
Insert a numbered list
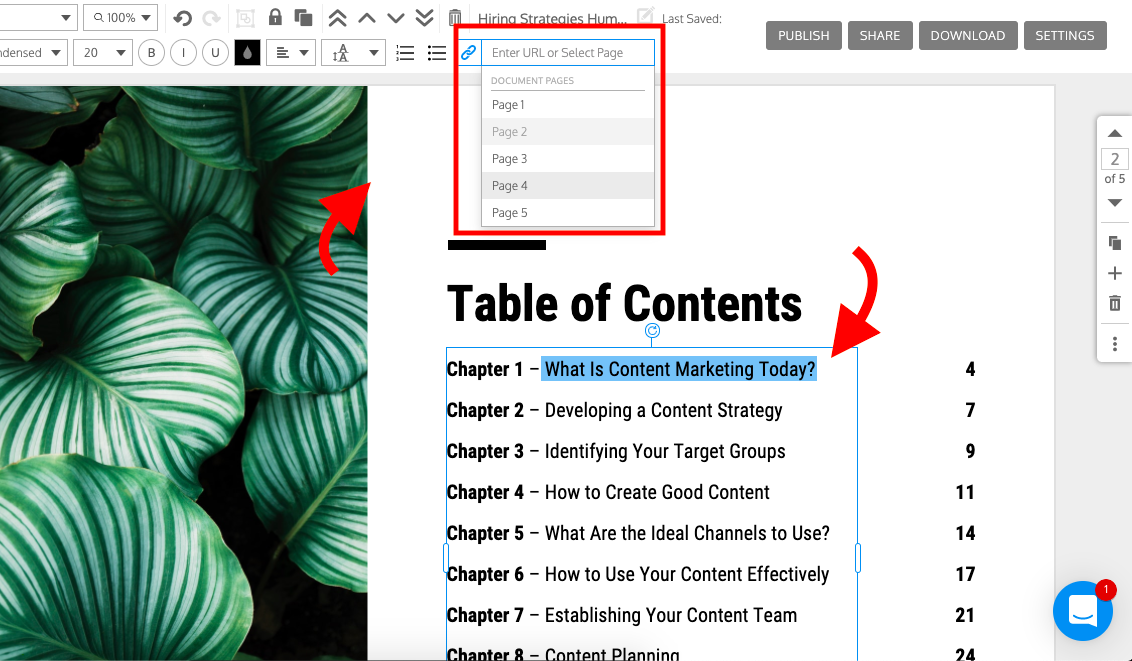[405, 53]
